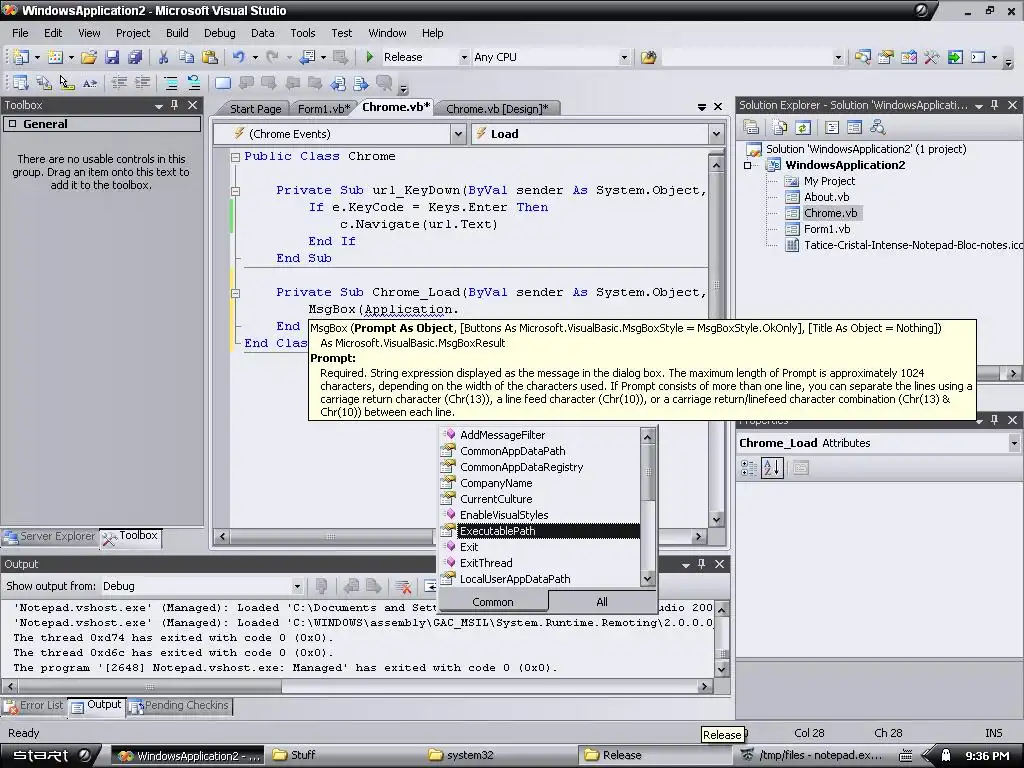Image resolution: width=1024 pixels, height=768 pixels.
Task: Open the Build menu
Action: [x=177, y=33]
